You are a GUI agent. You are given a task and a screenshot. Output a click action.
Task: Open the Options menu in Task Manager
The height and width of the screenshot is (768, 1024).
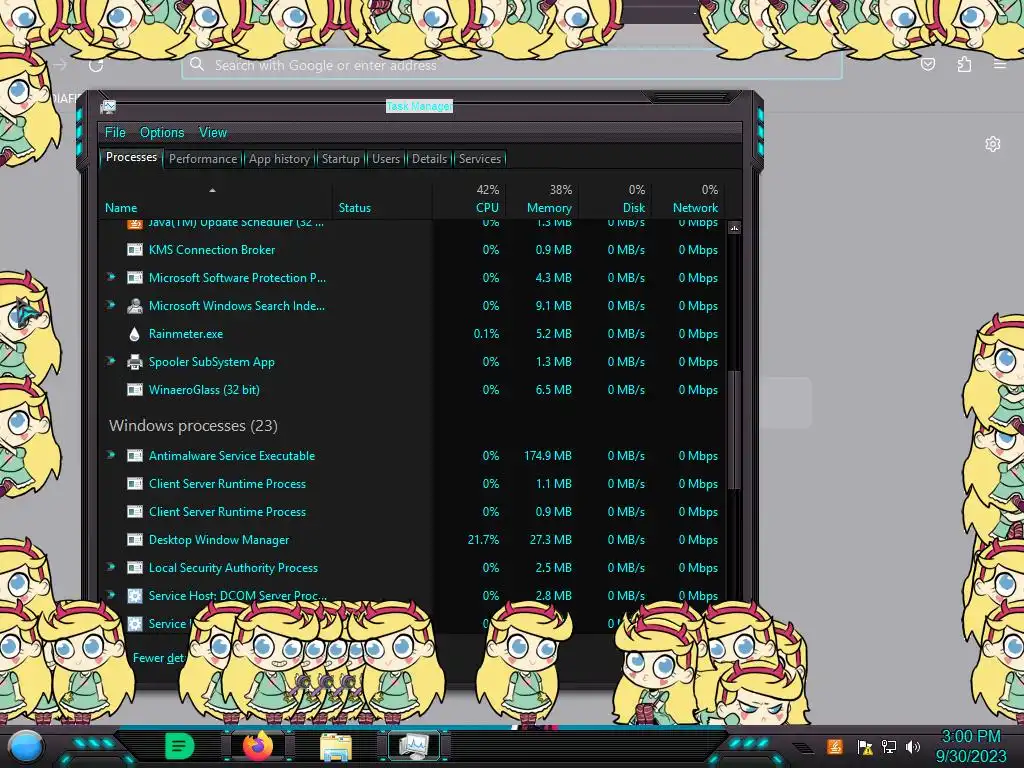pyautogui.click(x=162, y=133)
